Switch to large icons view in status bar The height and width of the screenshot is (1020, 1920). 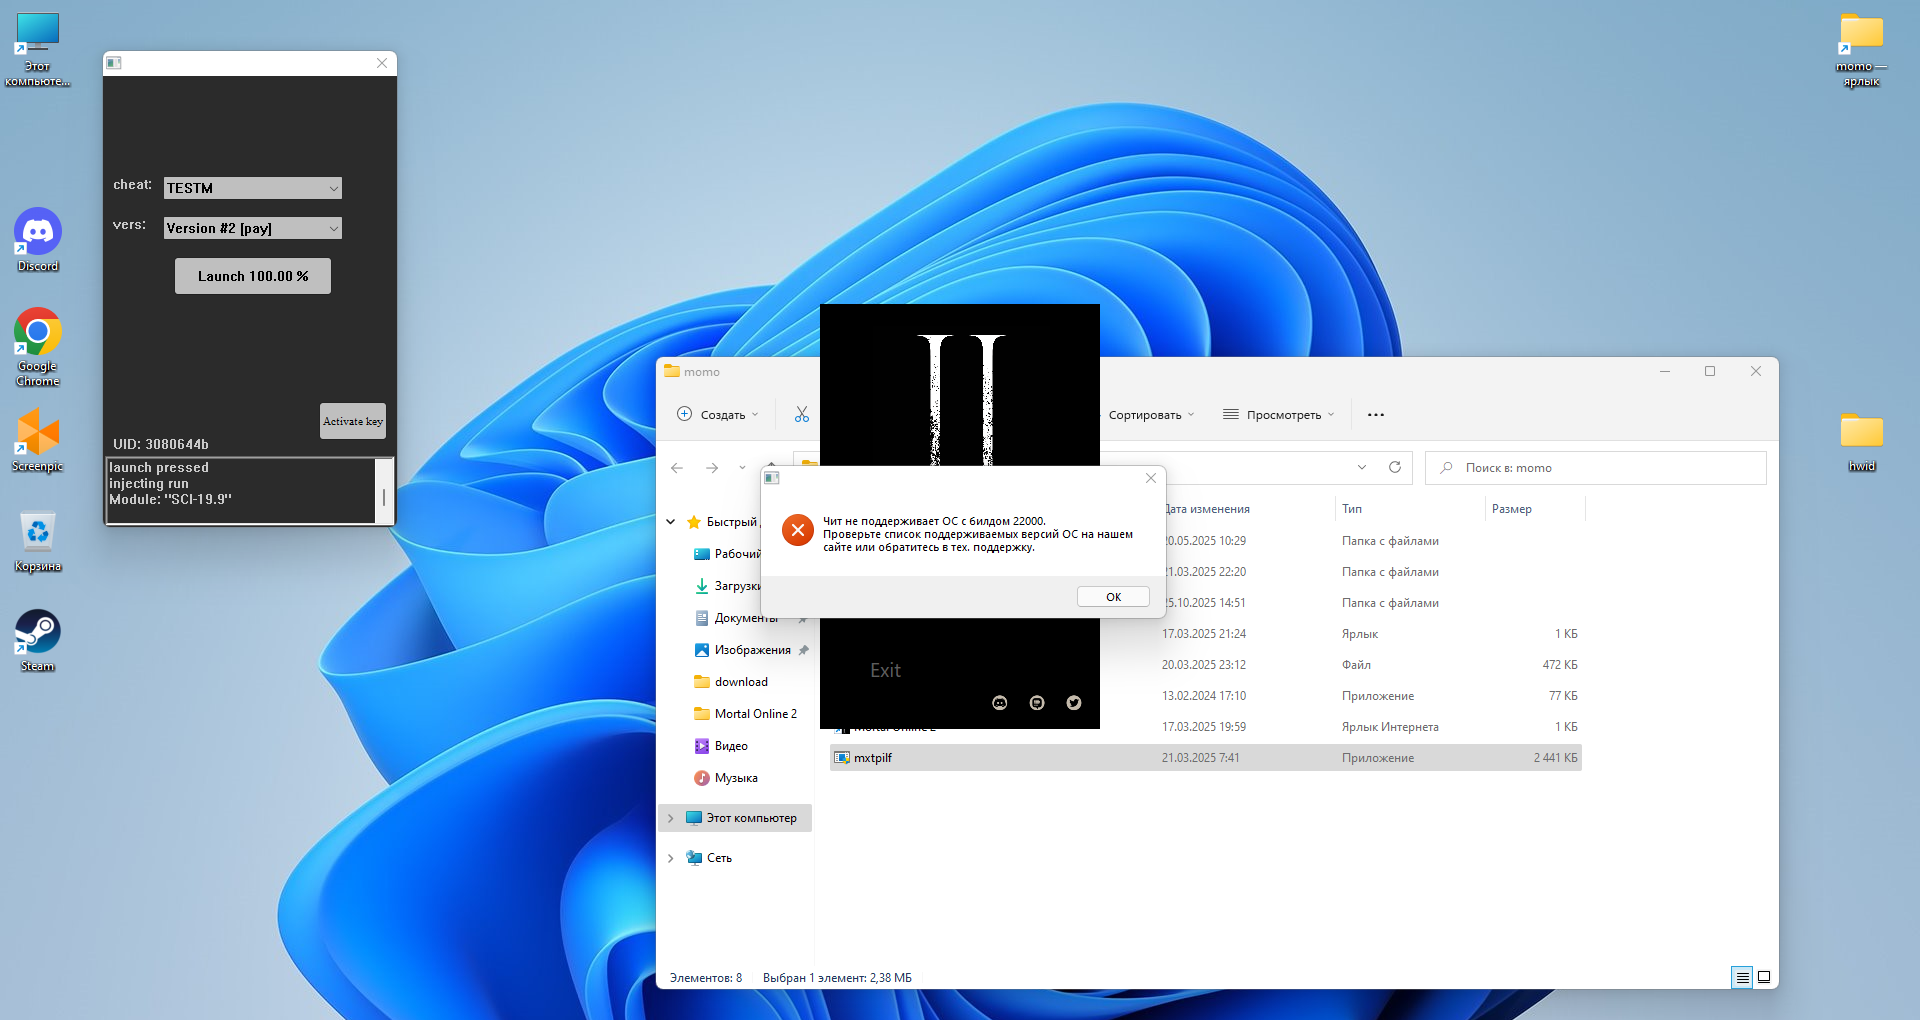(x=1764, y=978)
